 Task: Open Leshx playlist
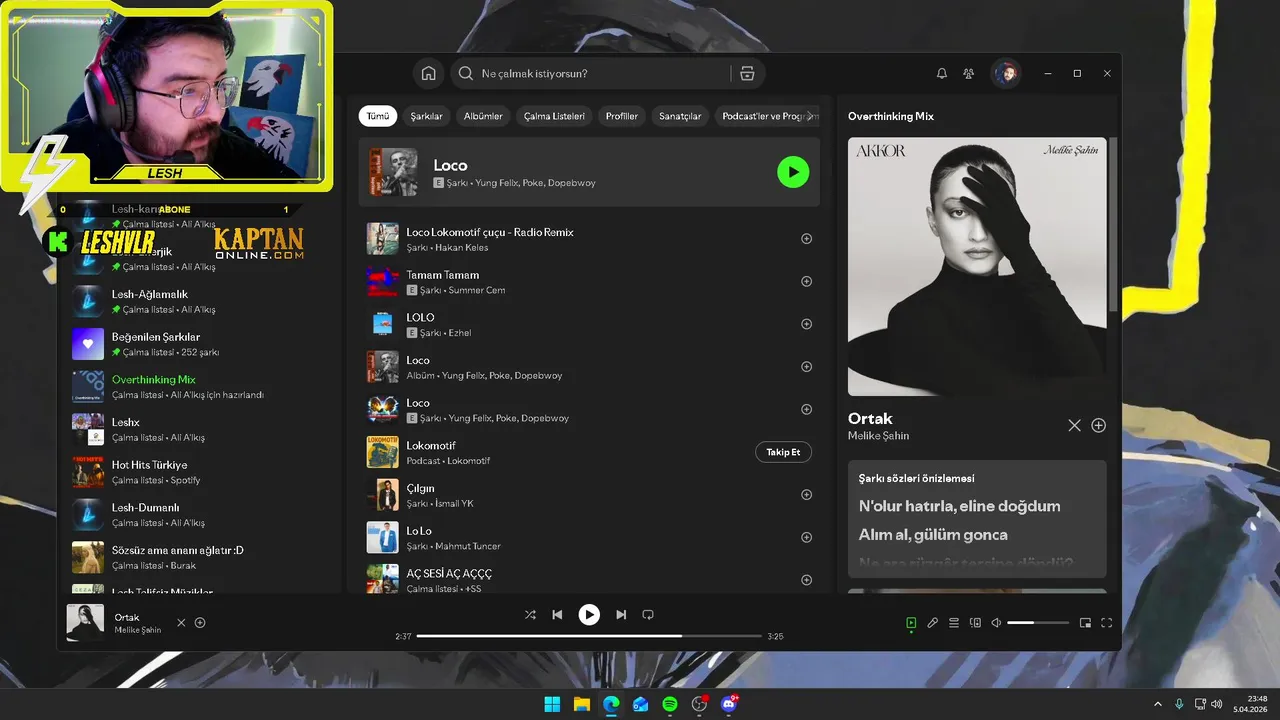(x=199, y=429)
